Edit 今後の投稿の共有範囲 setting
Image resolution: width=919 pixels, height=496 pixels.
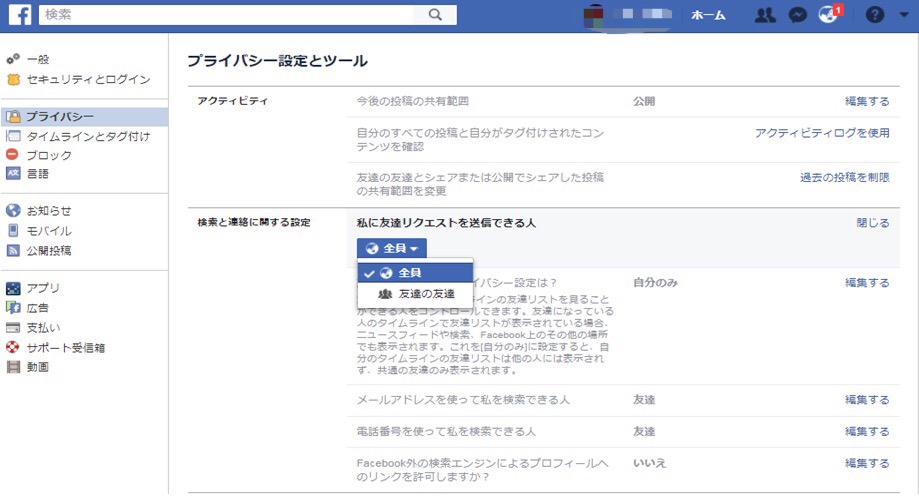(867, 101)
